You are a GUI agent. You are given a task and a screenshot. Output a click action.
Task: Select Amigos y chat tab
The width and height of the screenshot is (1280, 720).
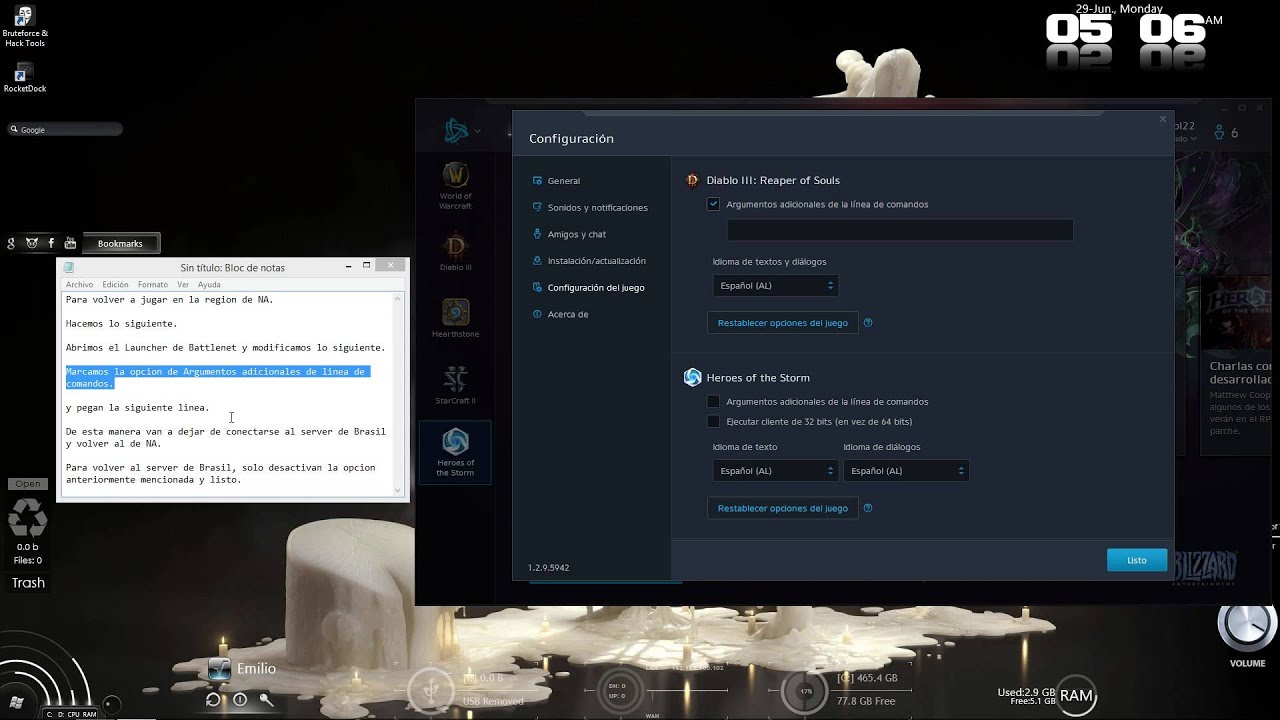576,234
